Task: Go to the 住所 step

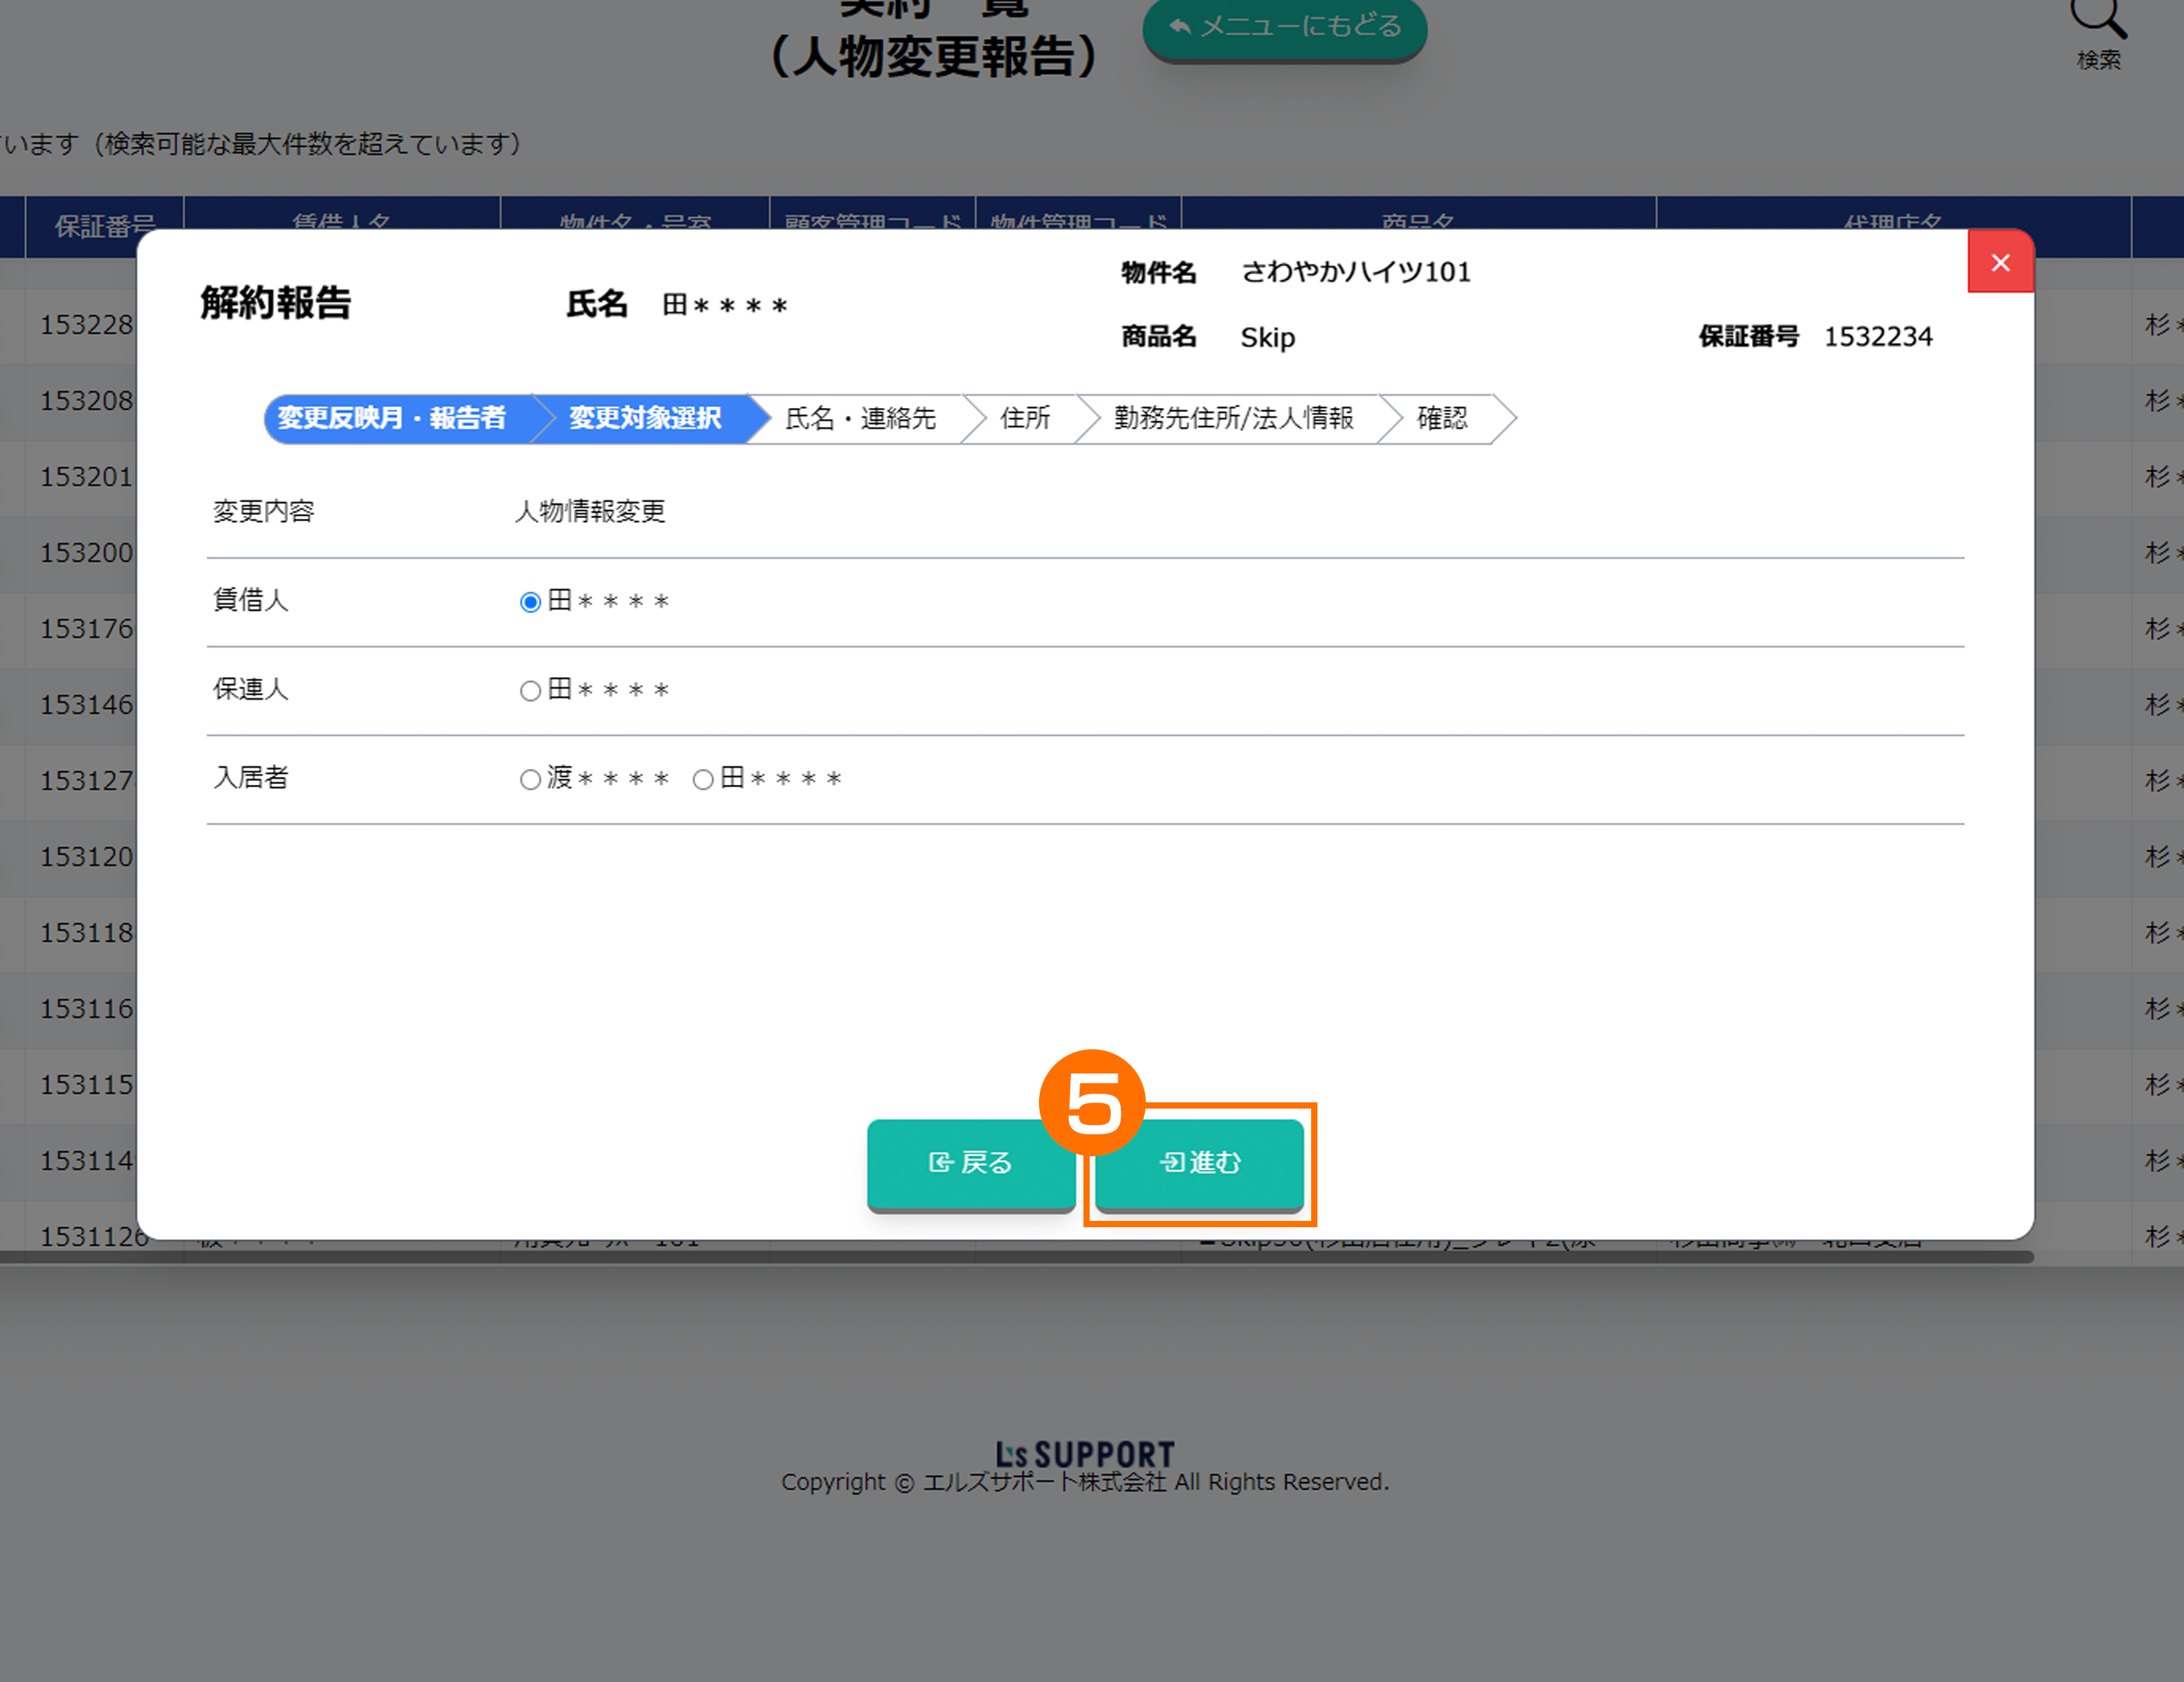Action: click(1025, 418)
